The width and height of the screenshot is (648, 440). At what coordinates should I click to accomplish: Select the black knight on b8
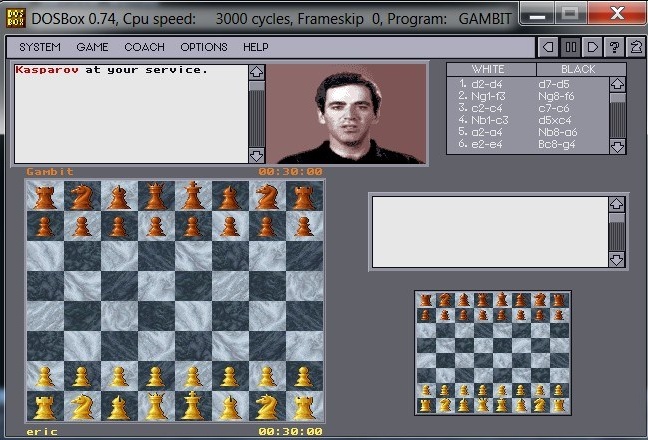pos(82,196)
